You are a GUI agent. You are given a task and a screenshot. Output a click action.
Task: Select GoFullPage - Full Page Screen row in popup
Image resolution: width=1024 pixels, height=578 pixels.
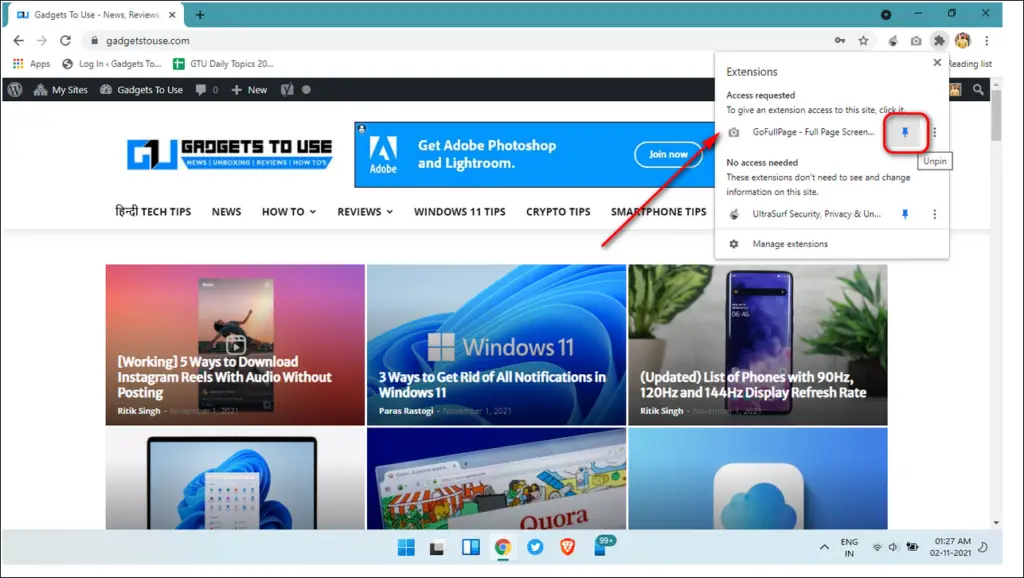click(x=812, y=132)
